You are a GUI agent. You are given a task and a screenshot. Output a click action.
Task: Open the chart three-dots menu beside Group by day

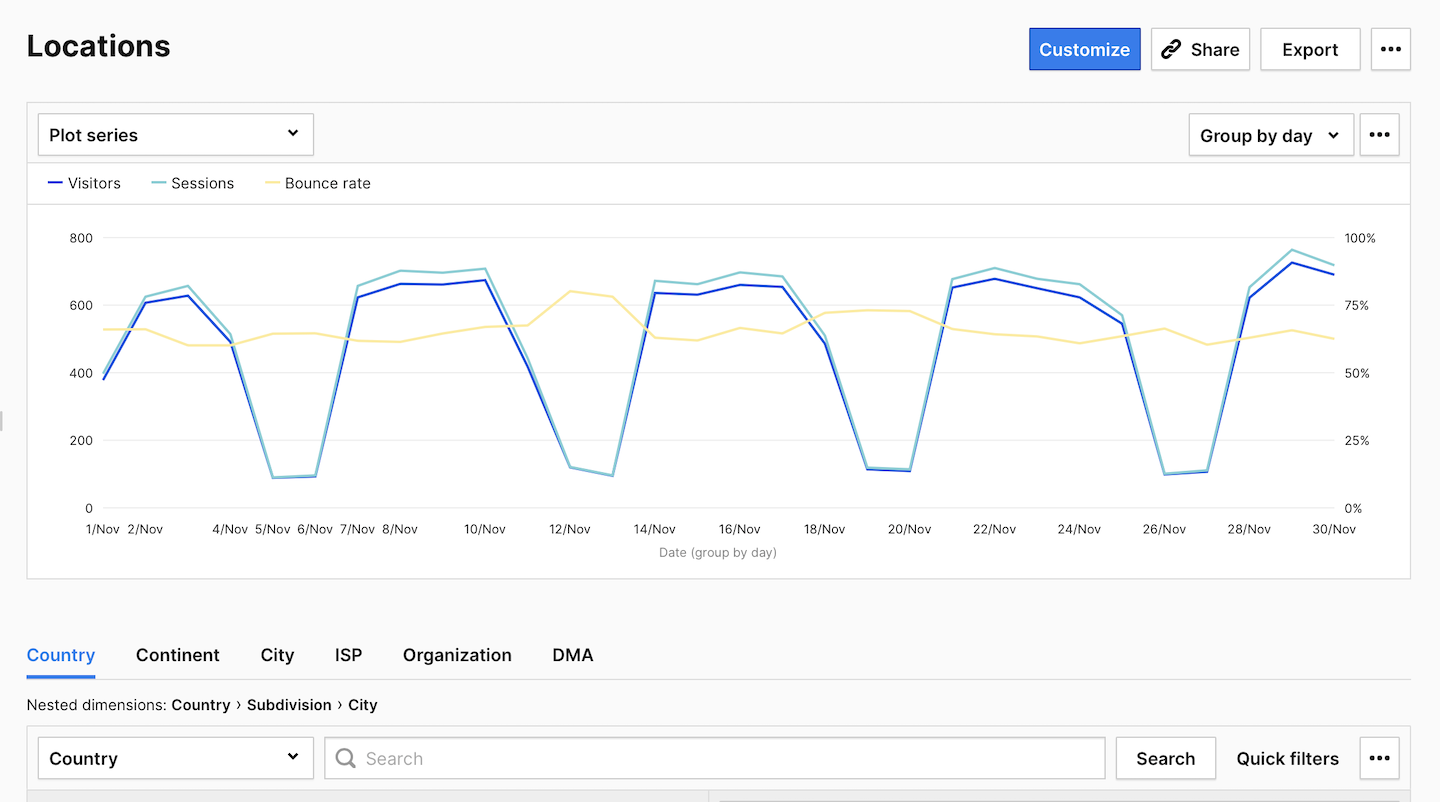1379,135
